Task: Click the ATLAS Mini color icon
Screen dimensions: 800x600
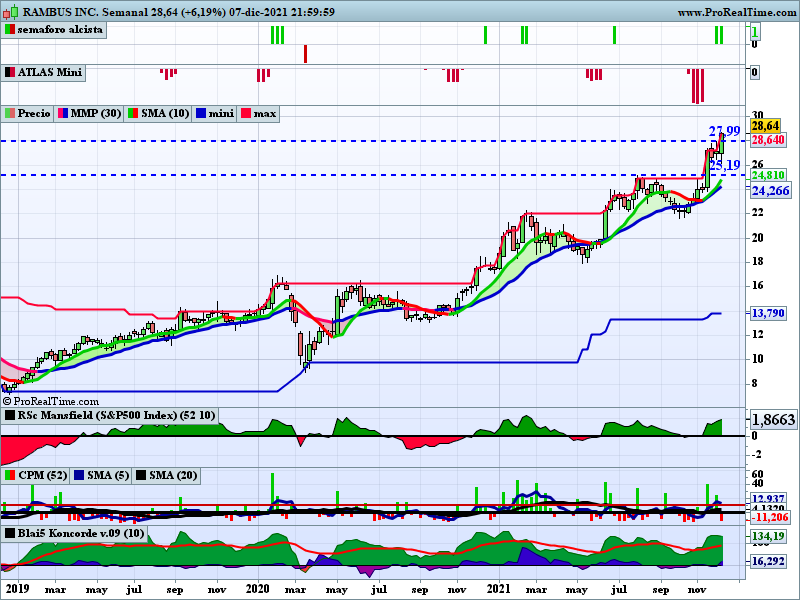Action: [x=10, y=72]
